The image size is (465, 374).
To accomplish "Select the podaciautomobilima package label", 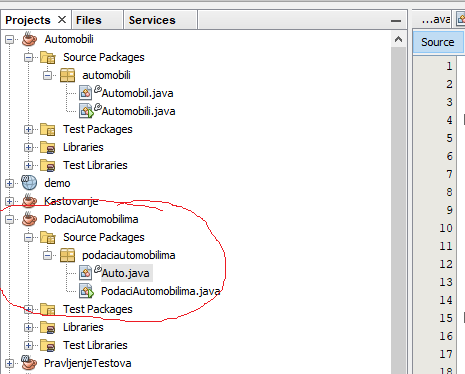I will click(129, 255).
